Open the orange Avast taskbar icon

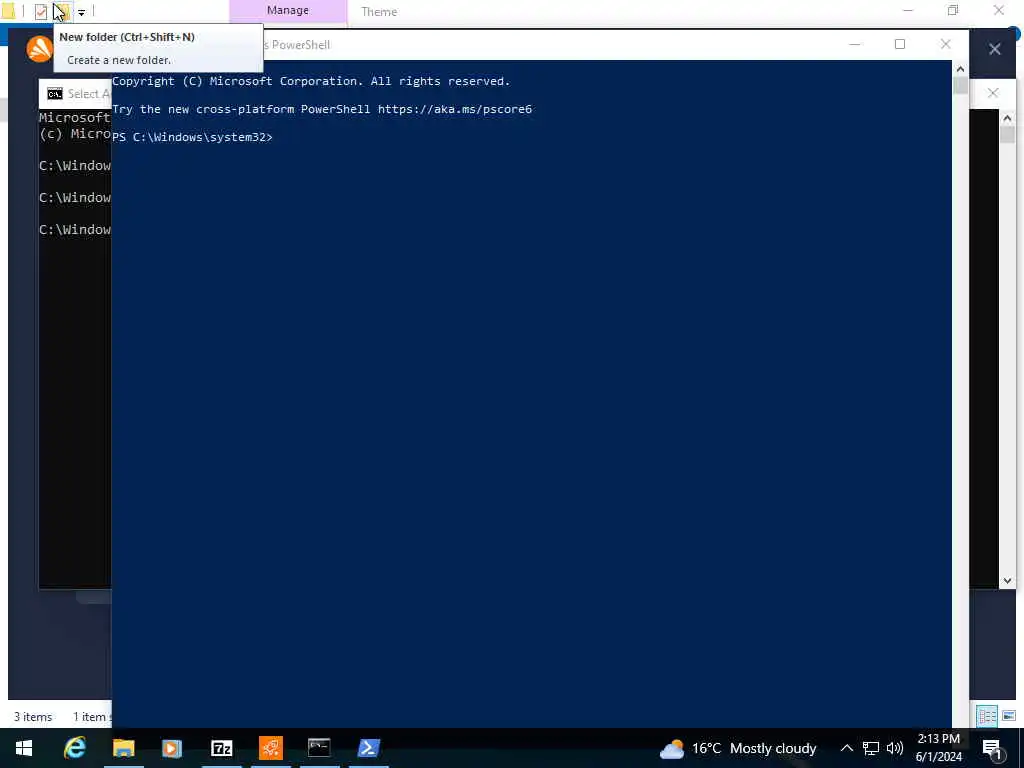[x=270, y=748]
